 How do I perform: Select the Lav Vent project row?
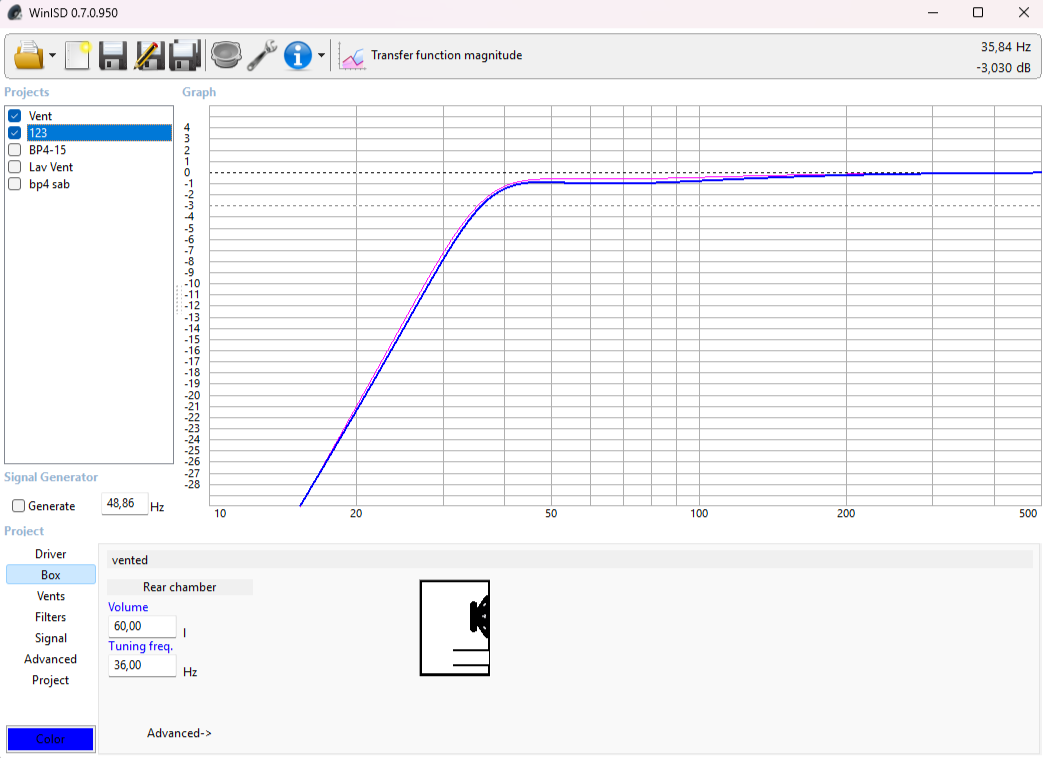pyautogui.click(x=99, y=167)
